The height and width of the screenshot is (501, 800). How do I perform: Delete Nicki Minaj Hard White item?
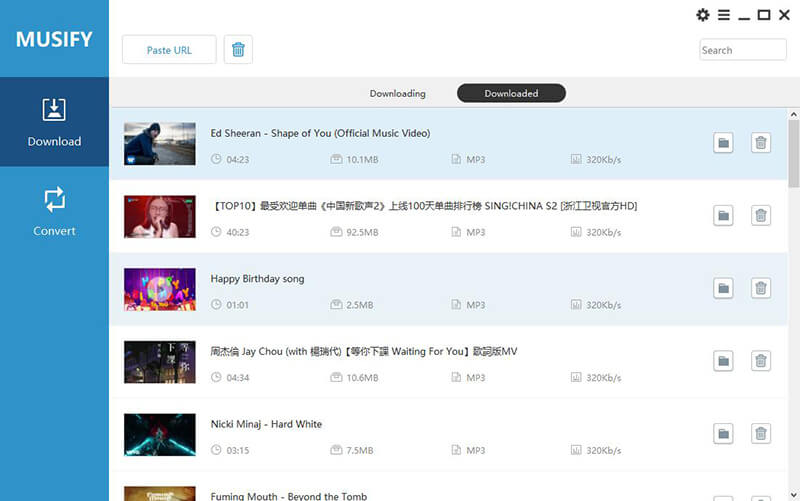[x=761, y=434]
